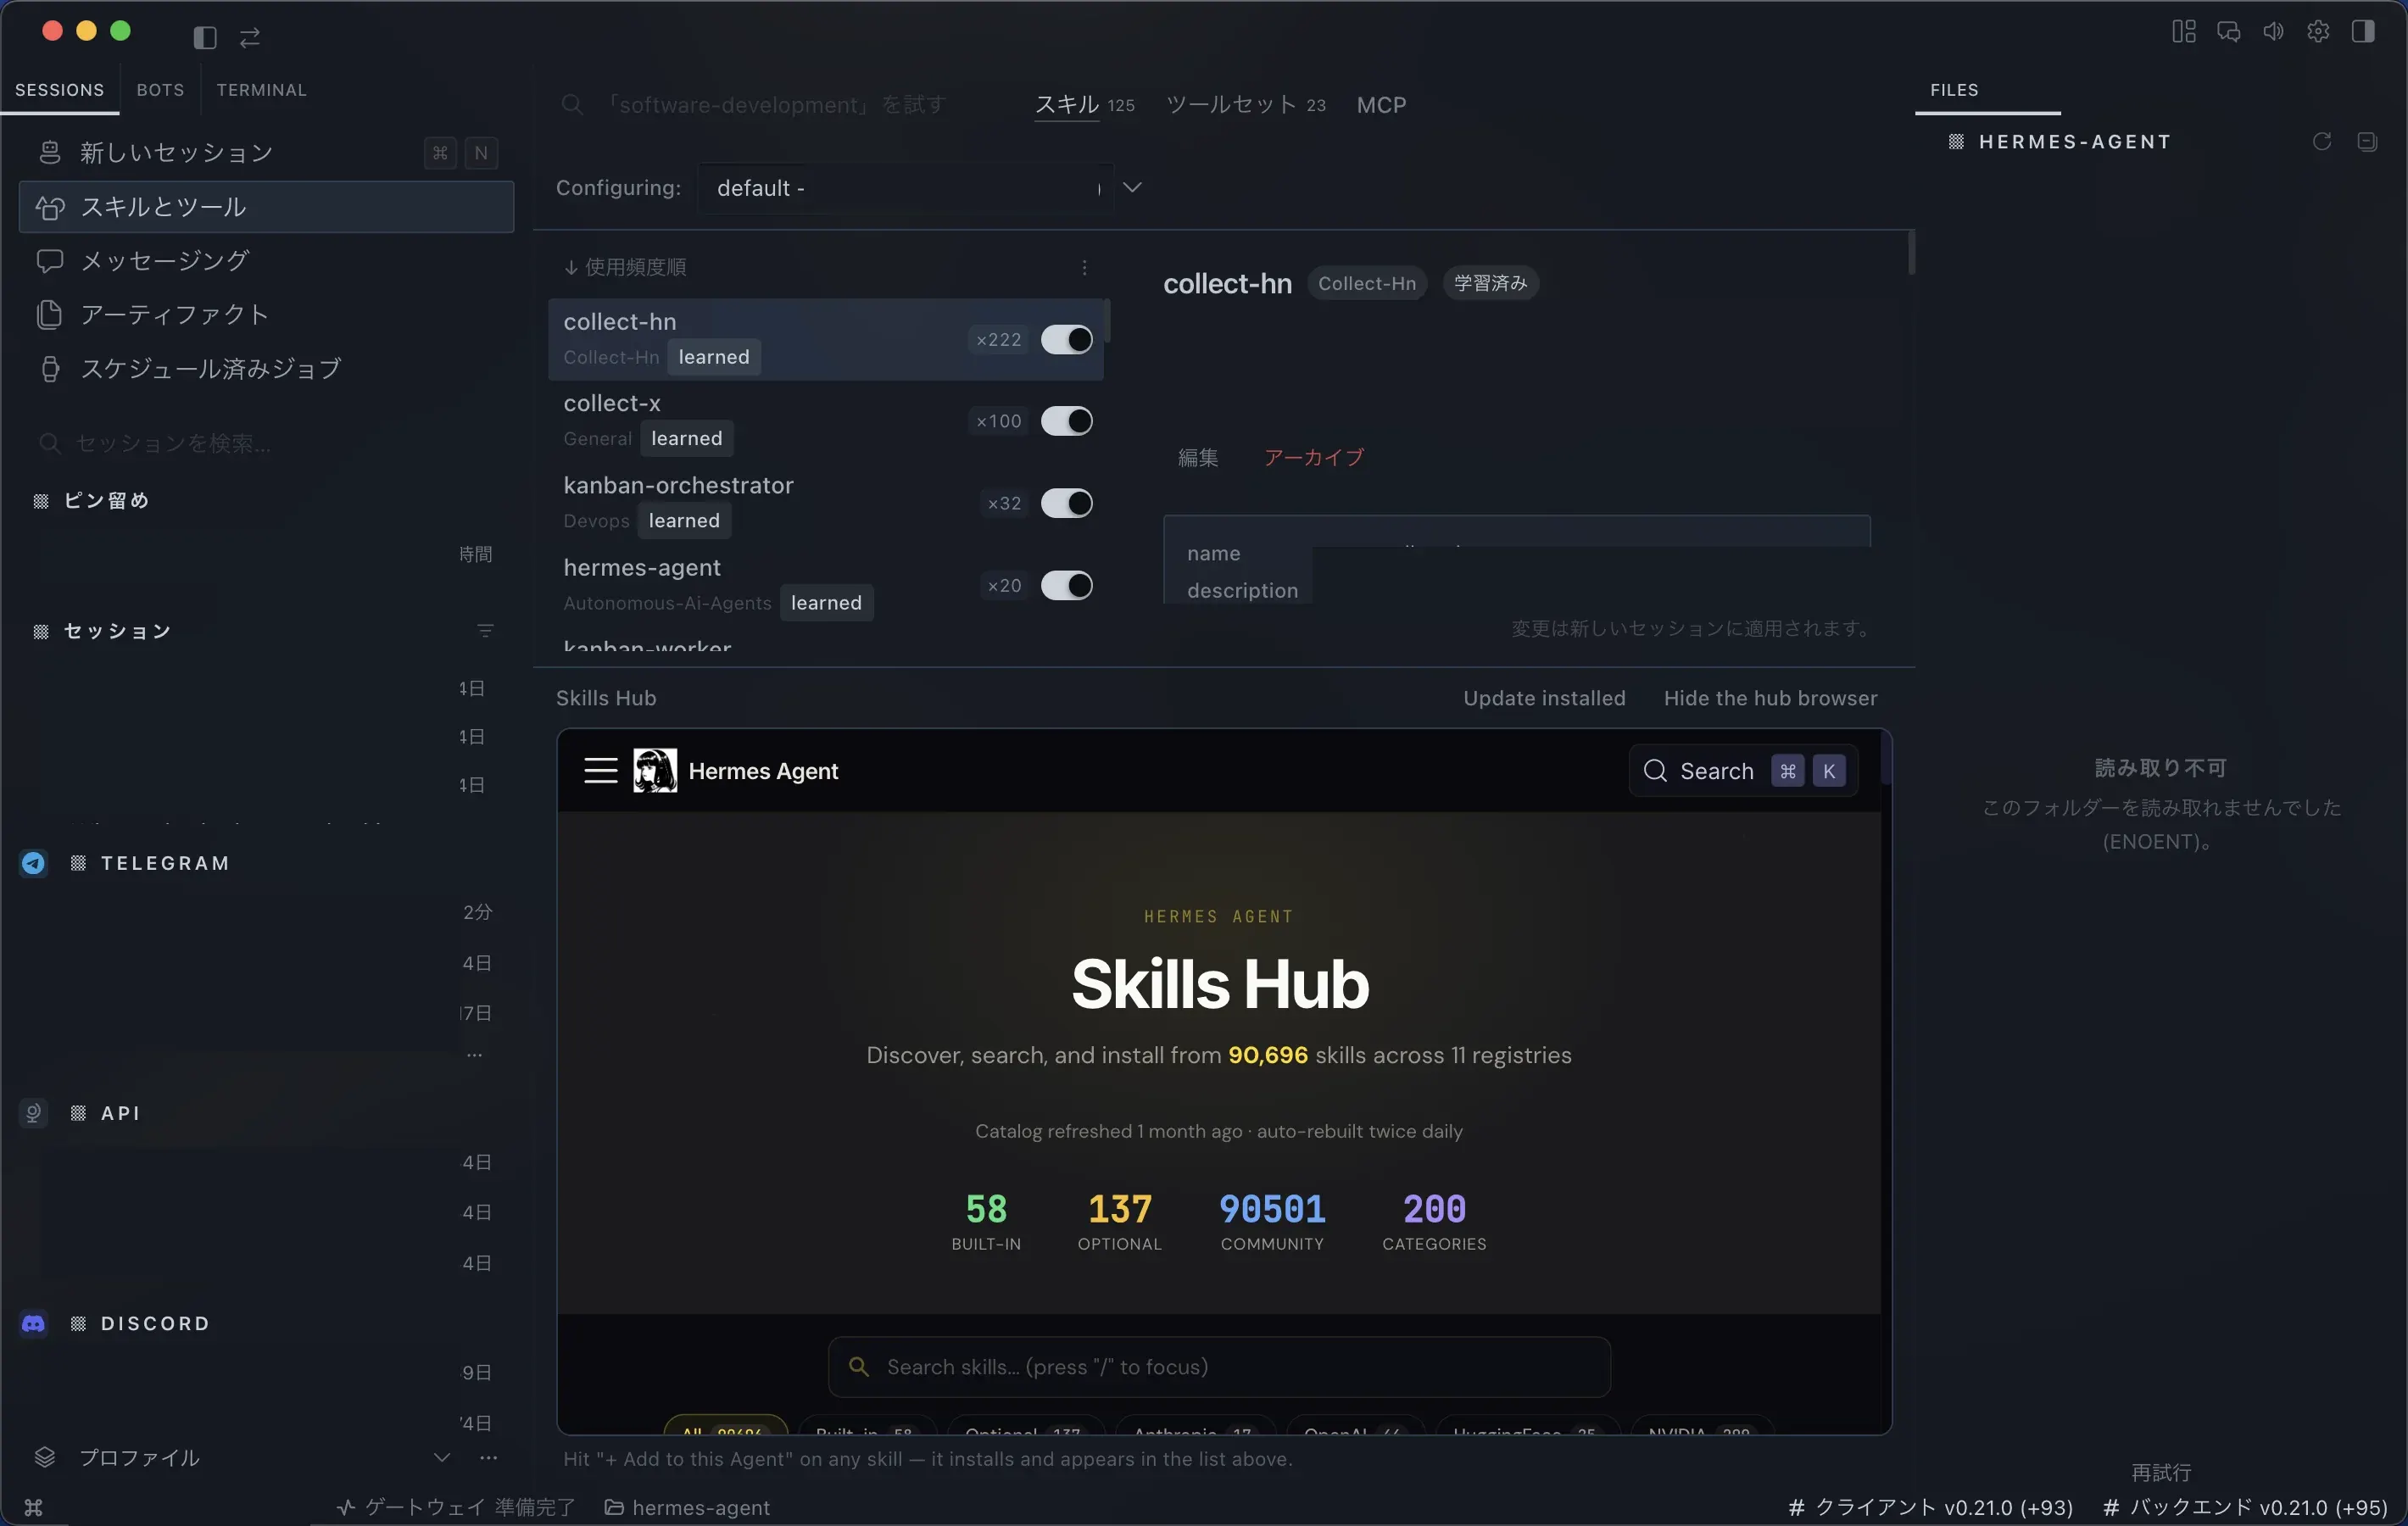This screenshot has width=2408, height=1526.
Task: Open スキルとツール in the sidebar
Action: (266, 207)
